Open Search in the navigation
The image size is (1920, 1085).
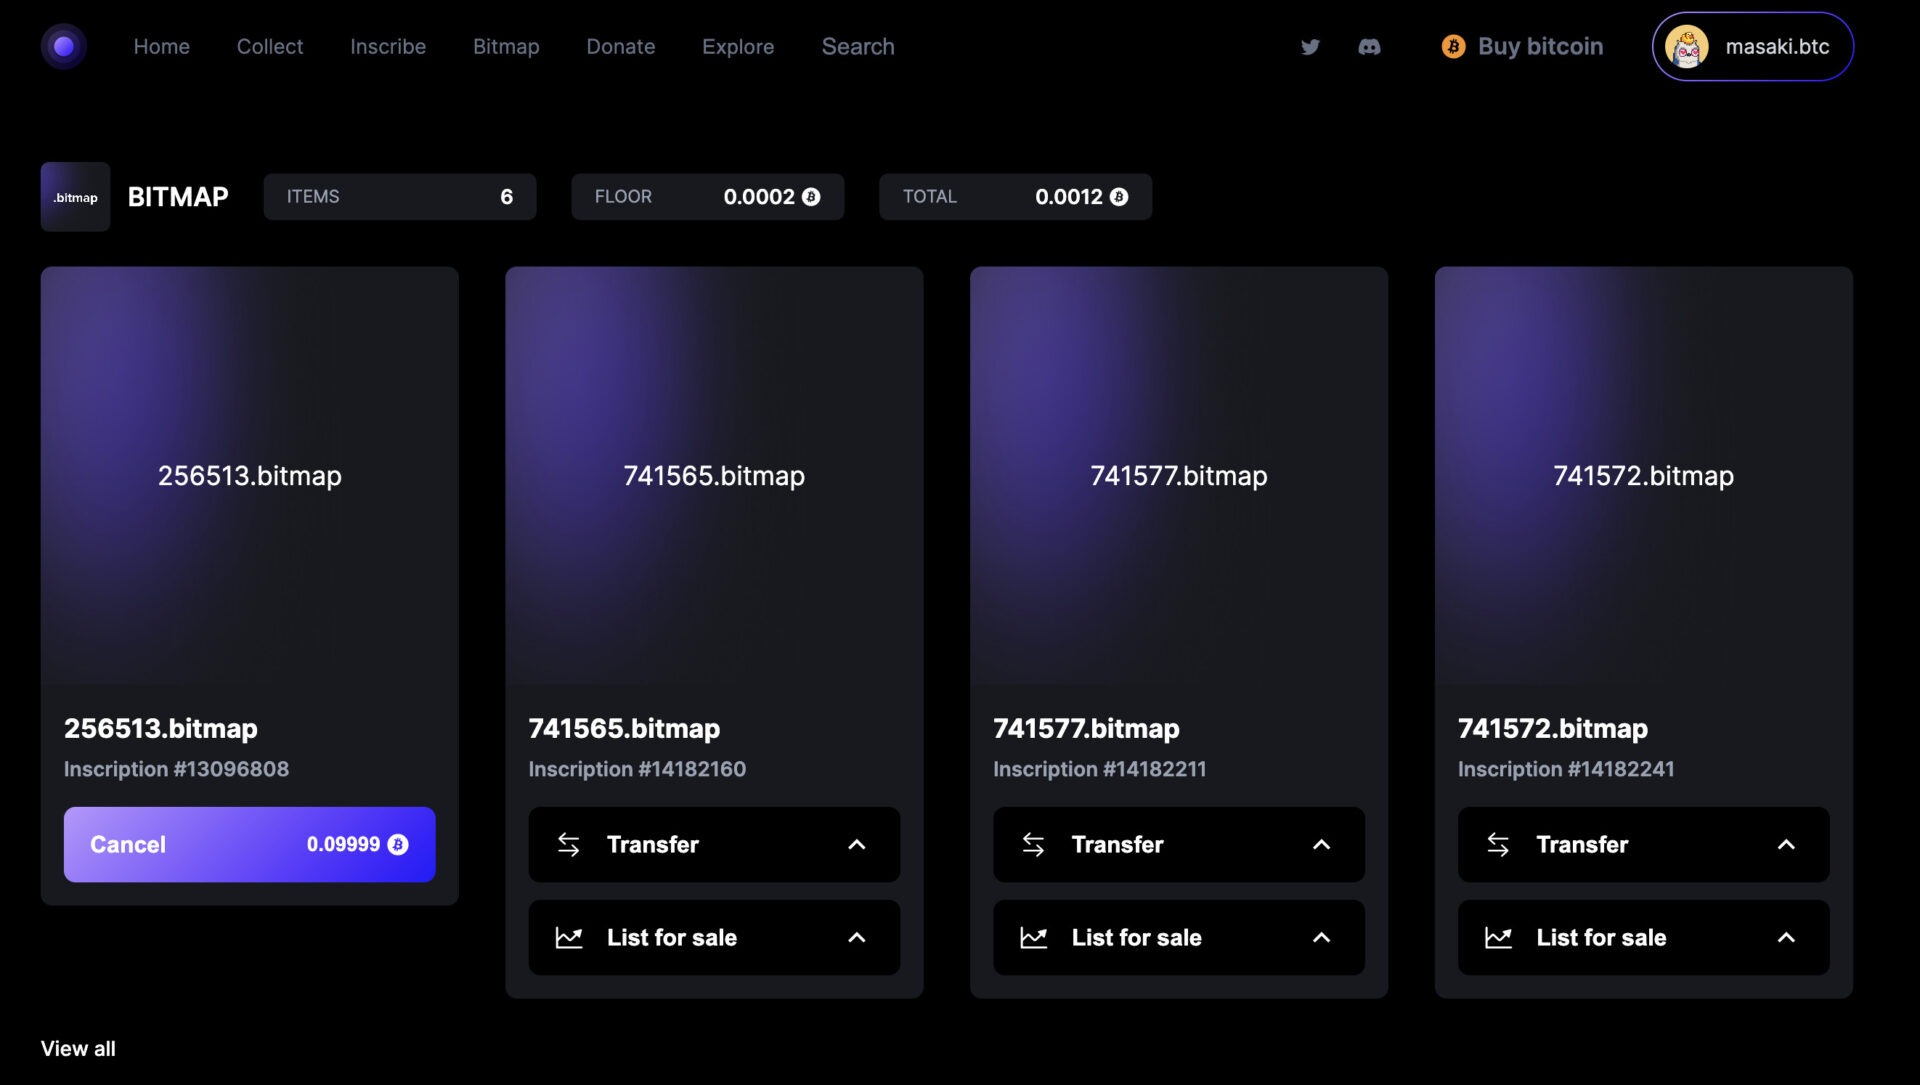click(x=858, y=46)
